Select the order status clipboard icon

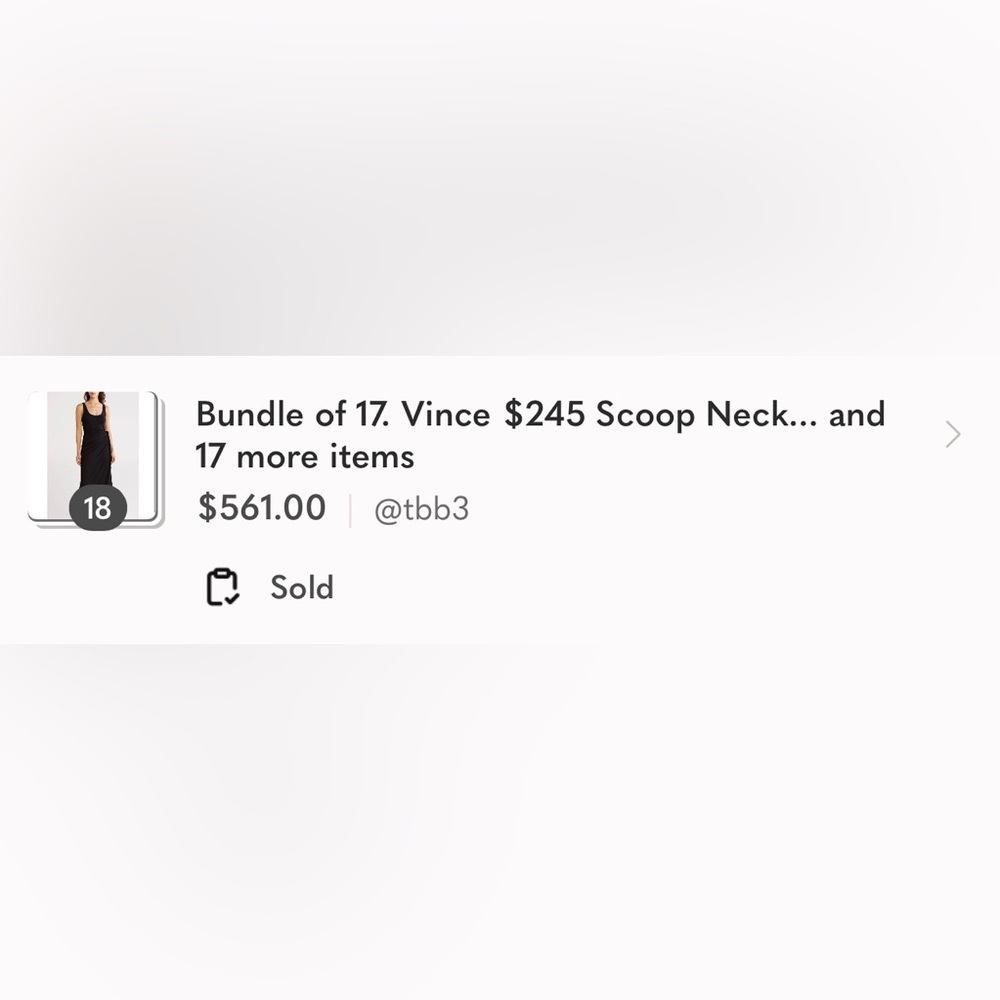[224, 587]
